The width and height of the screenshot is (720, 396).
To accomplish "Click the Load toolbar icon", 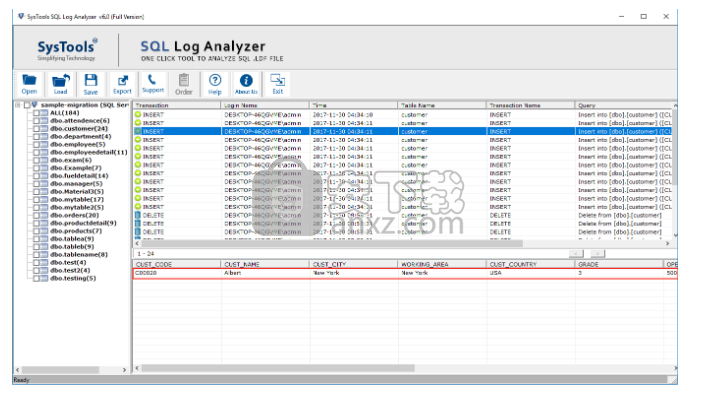I will pos(60,84).
